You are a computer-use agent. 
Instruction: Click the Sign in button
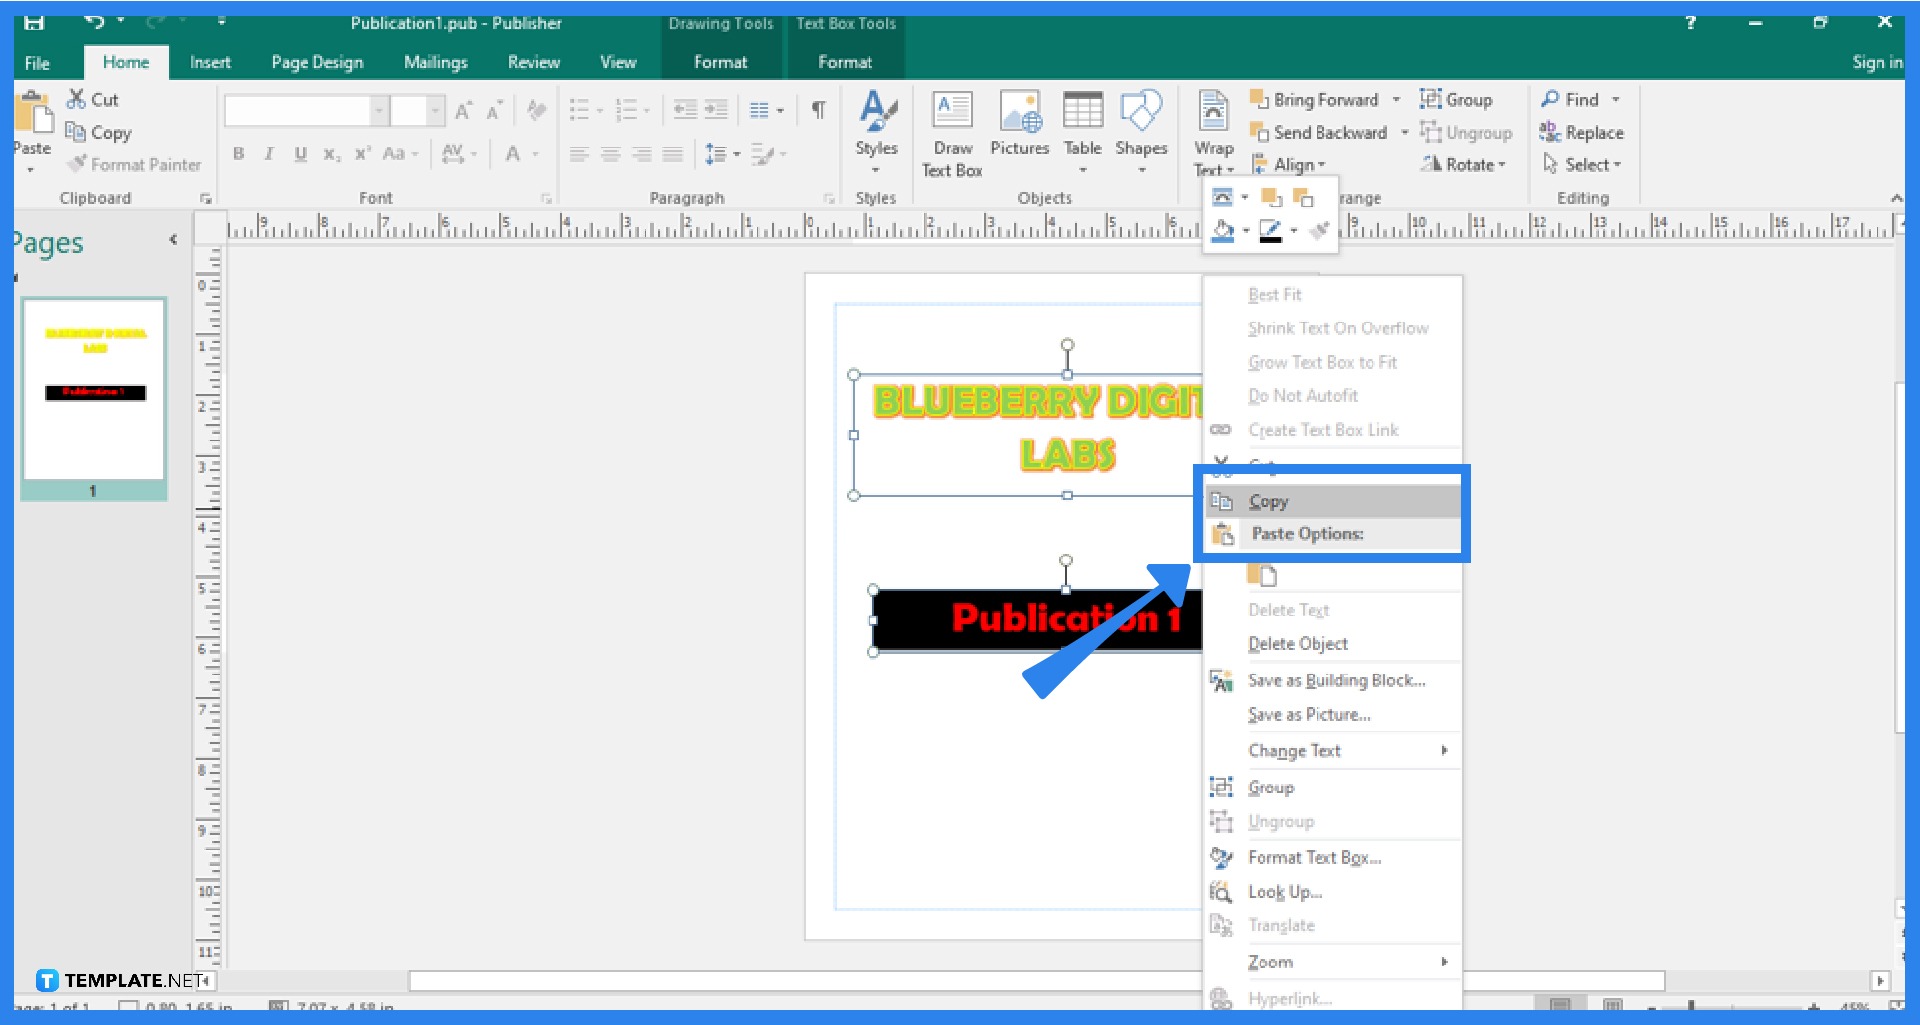[1876, 62]
